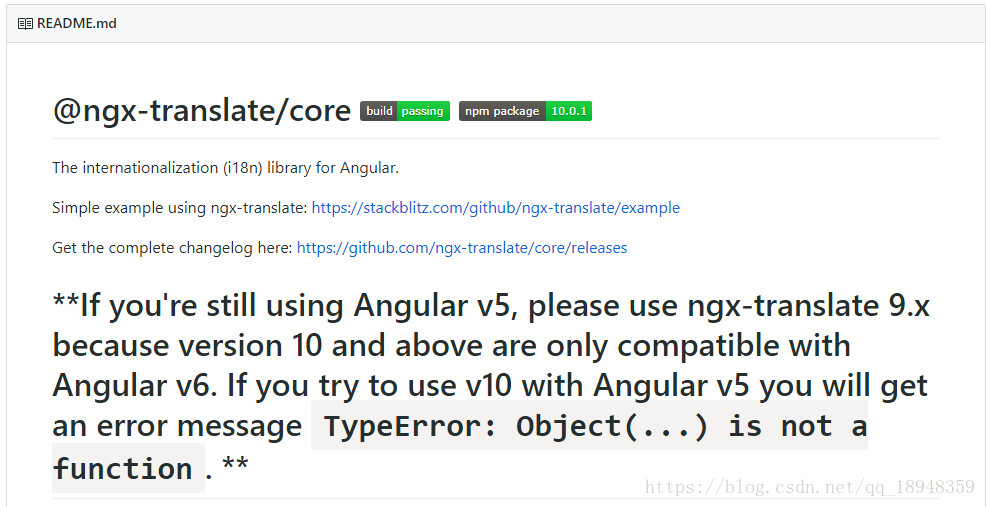
Task: Click the 'Simple example using ngx-translate' text
Action: click(180, 208)
